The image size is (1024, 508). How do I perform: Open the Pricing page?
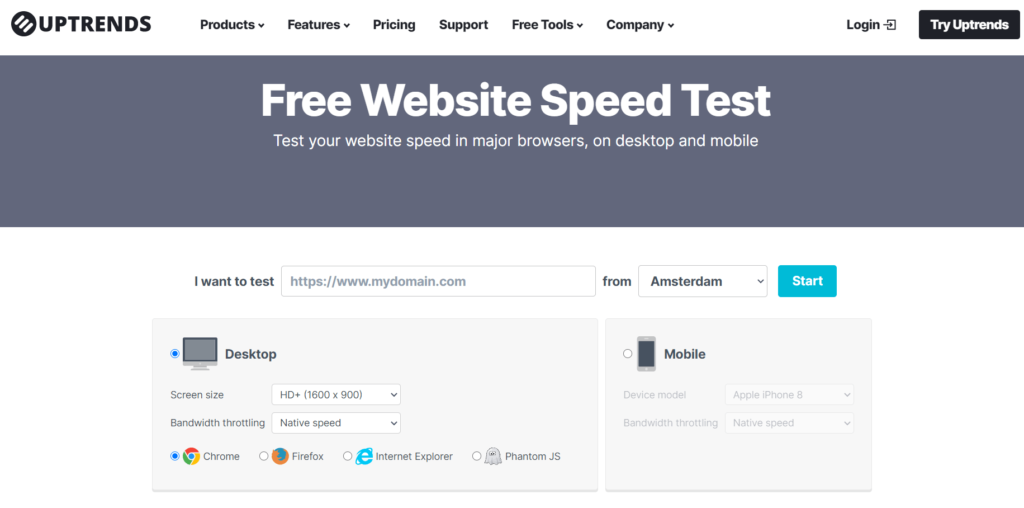[x=394, y=25]
